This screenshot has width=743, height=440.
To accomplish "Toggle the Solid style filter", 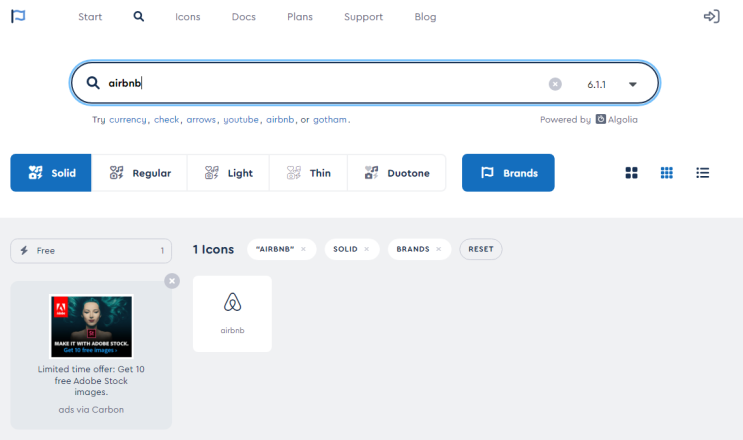I will 51,173.
